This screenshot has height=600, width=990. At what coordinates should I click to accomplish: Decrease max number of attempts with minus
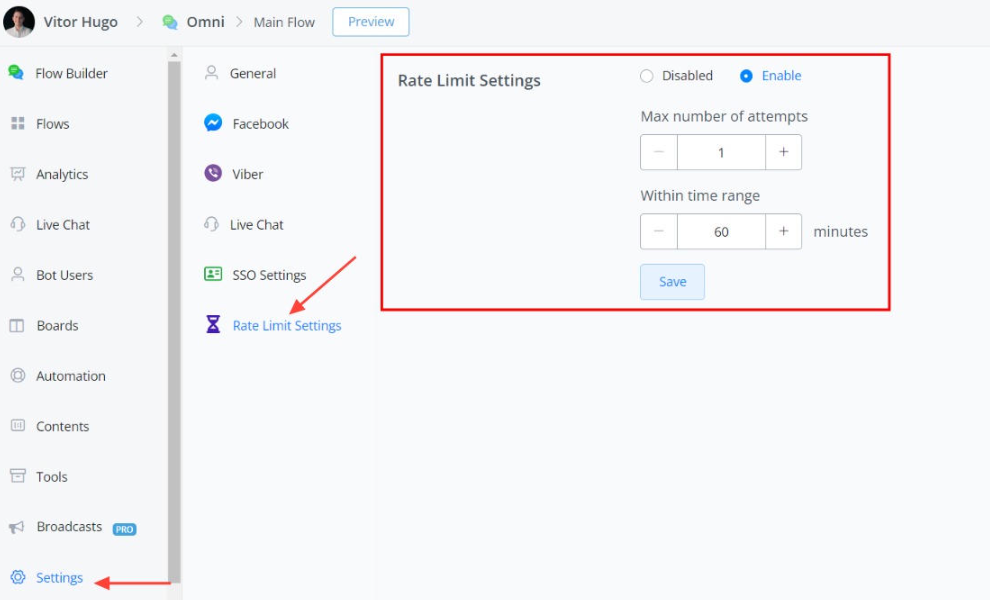658,152
